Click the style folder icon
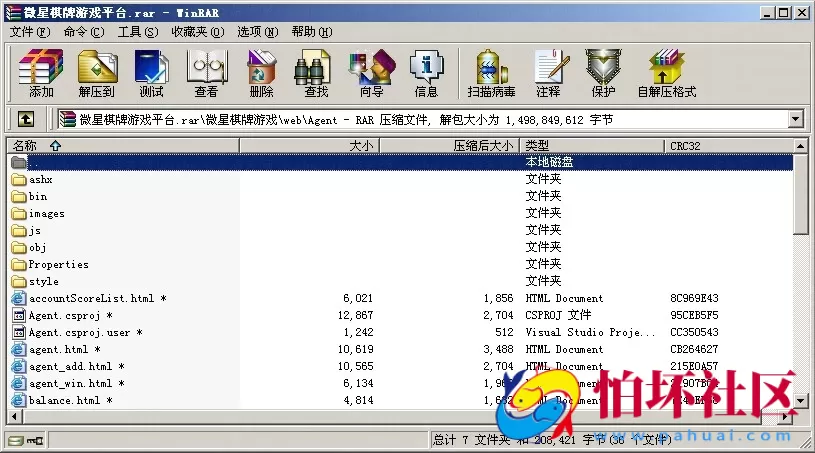The width and height of the screenshot is (815, 453). [19, 282]
